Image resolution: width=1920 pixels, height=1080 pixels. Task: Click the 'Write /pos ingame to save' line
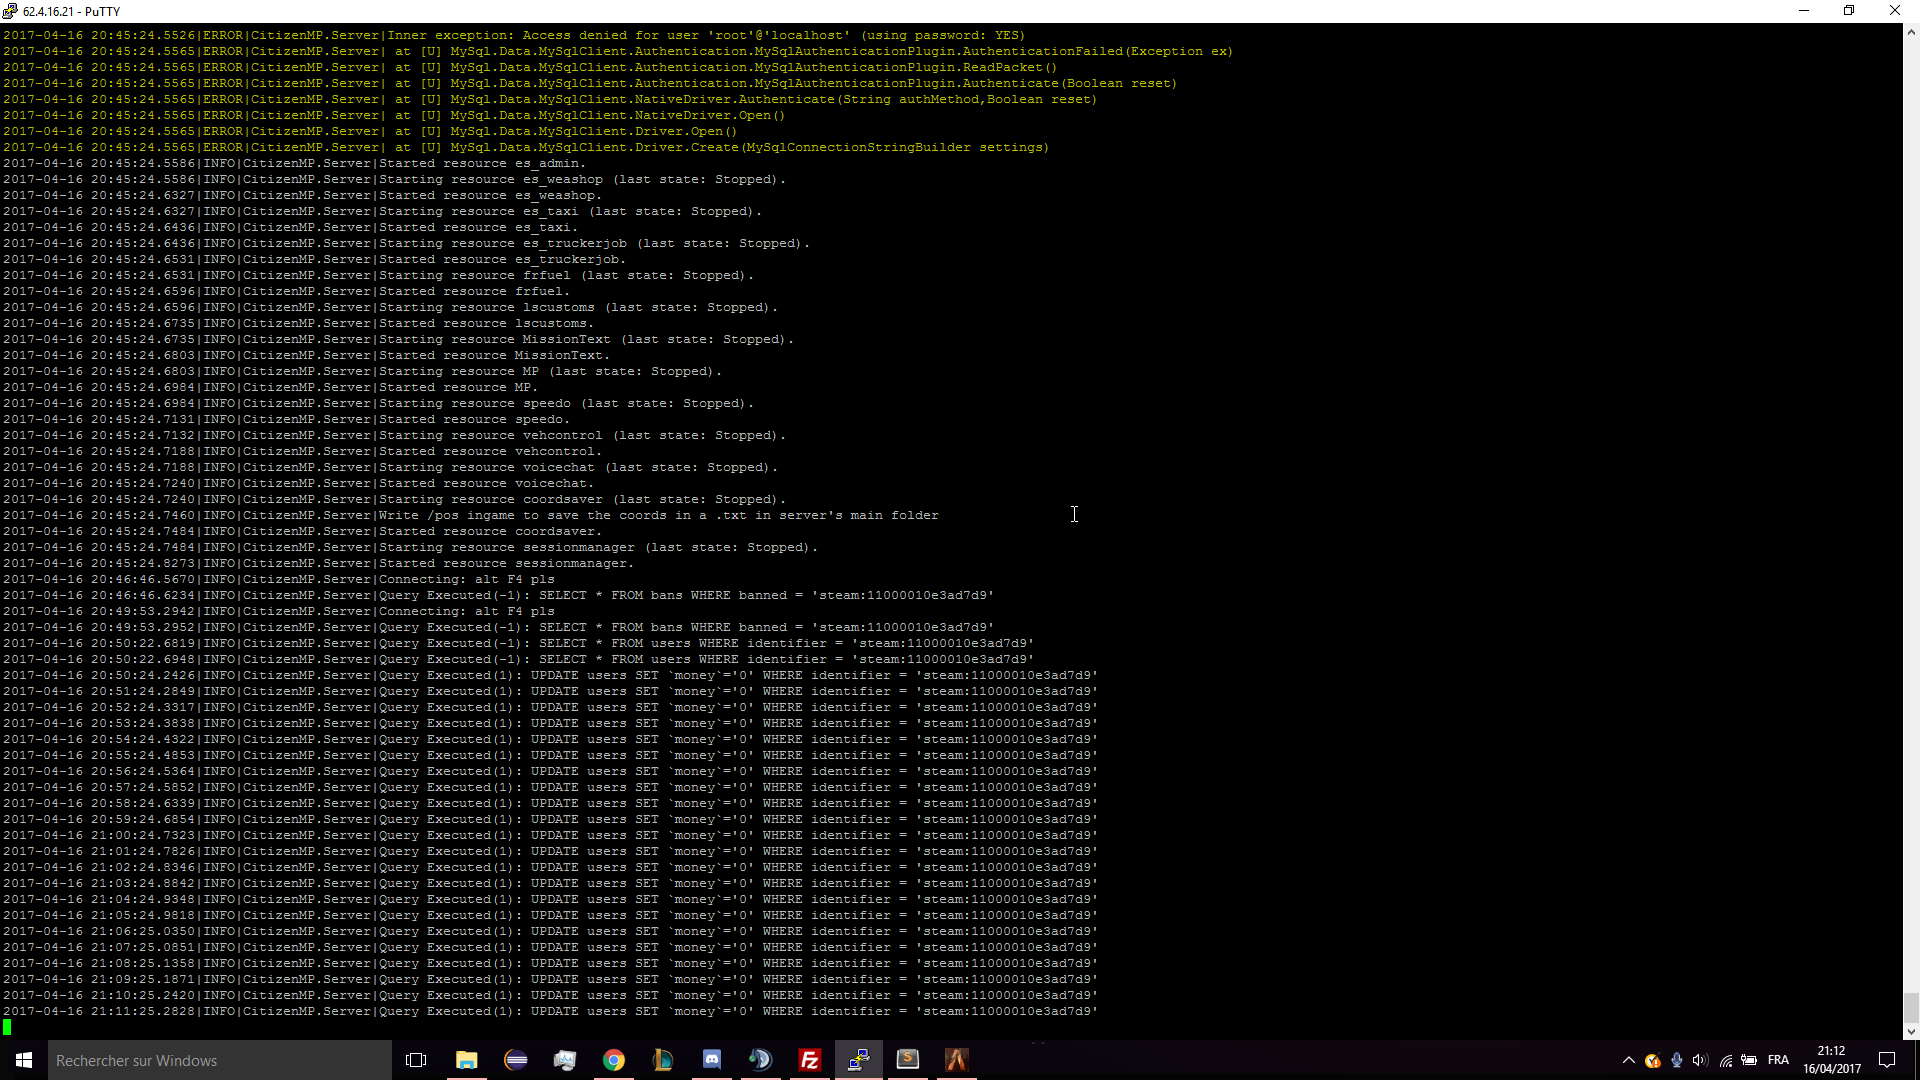tap(471, 515)
